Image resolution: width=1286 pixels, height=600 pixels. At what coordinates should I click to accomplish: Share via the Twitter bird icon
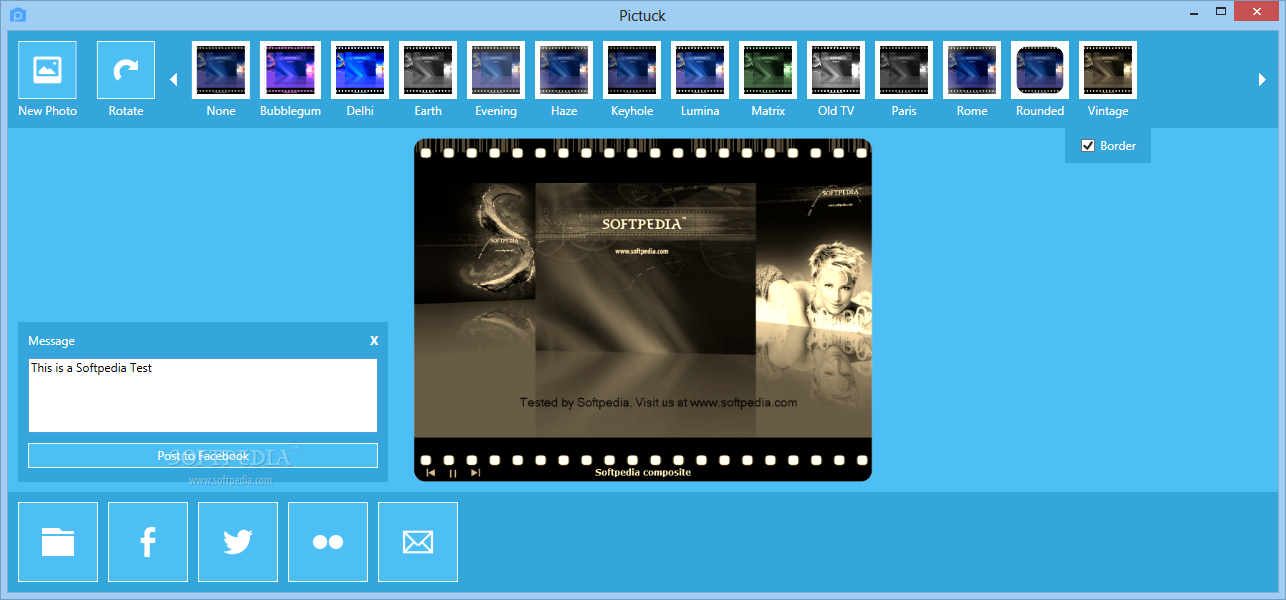pos(238,542)
